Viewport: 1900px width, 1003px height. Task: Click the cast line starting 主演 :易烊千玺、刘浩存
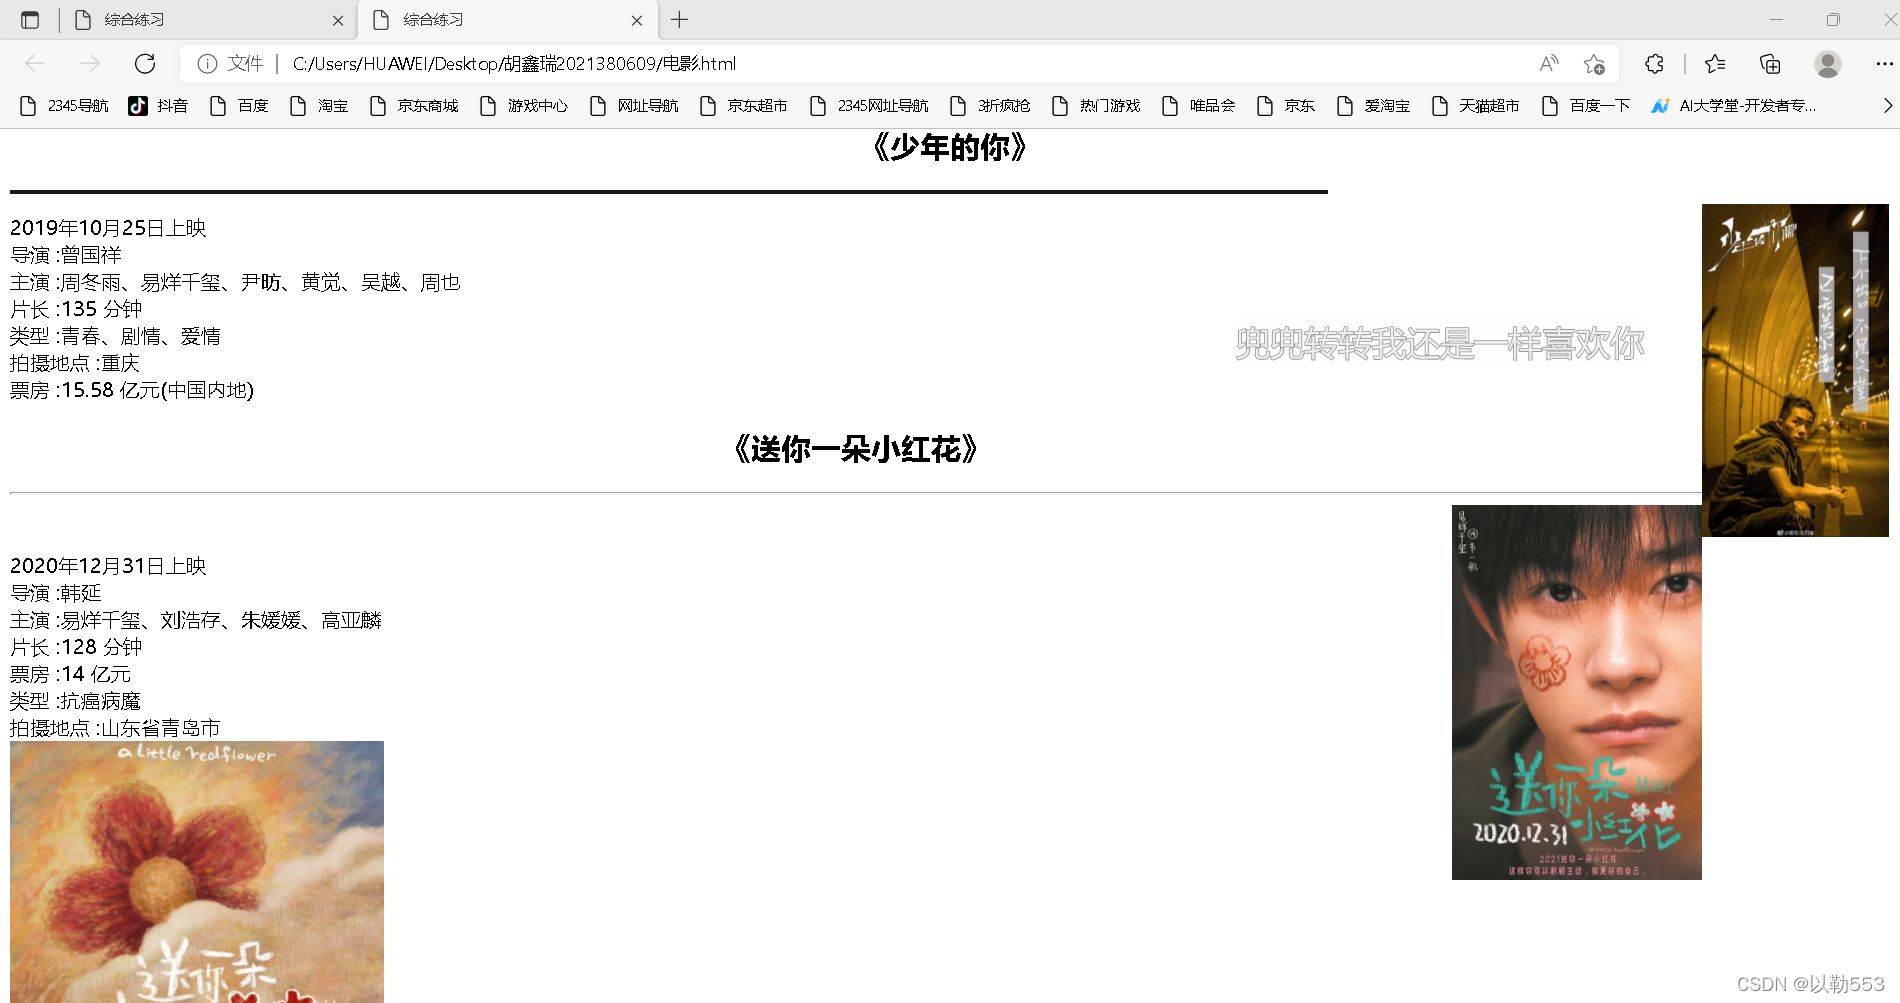(196, 620)
